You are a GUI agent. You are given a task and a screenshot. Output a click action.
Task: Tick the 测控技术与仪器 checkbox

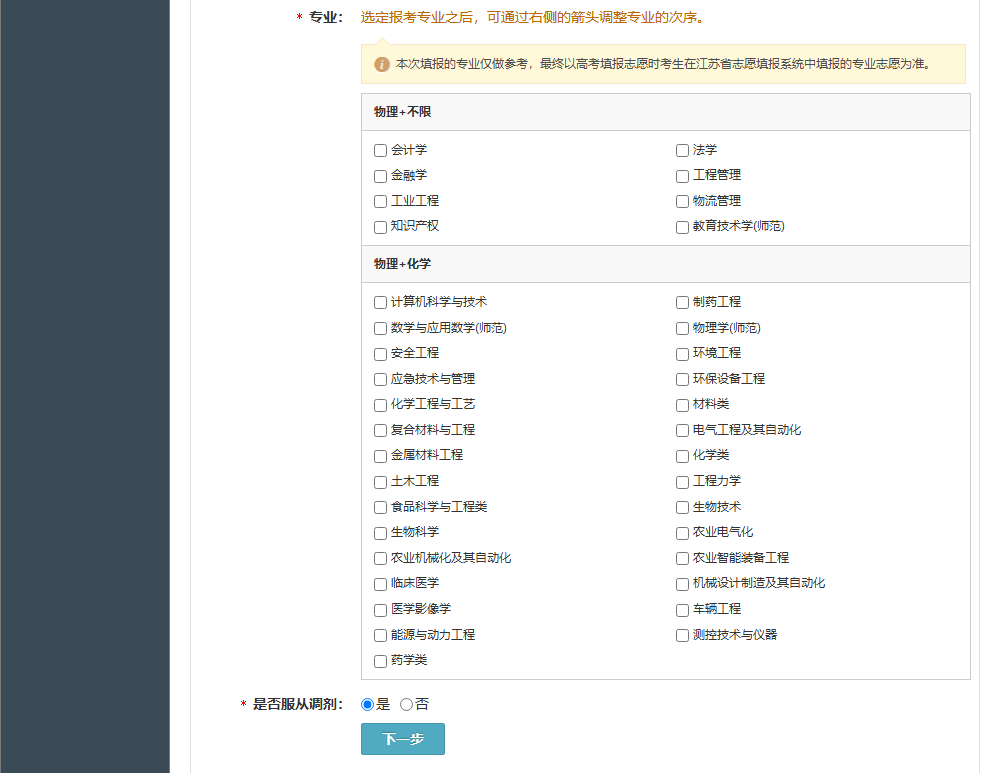point(682,635)
